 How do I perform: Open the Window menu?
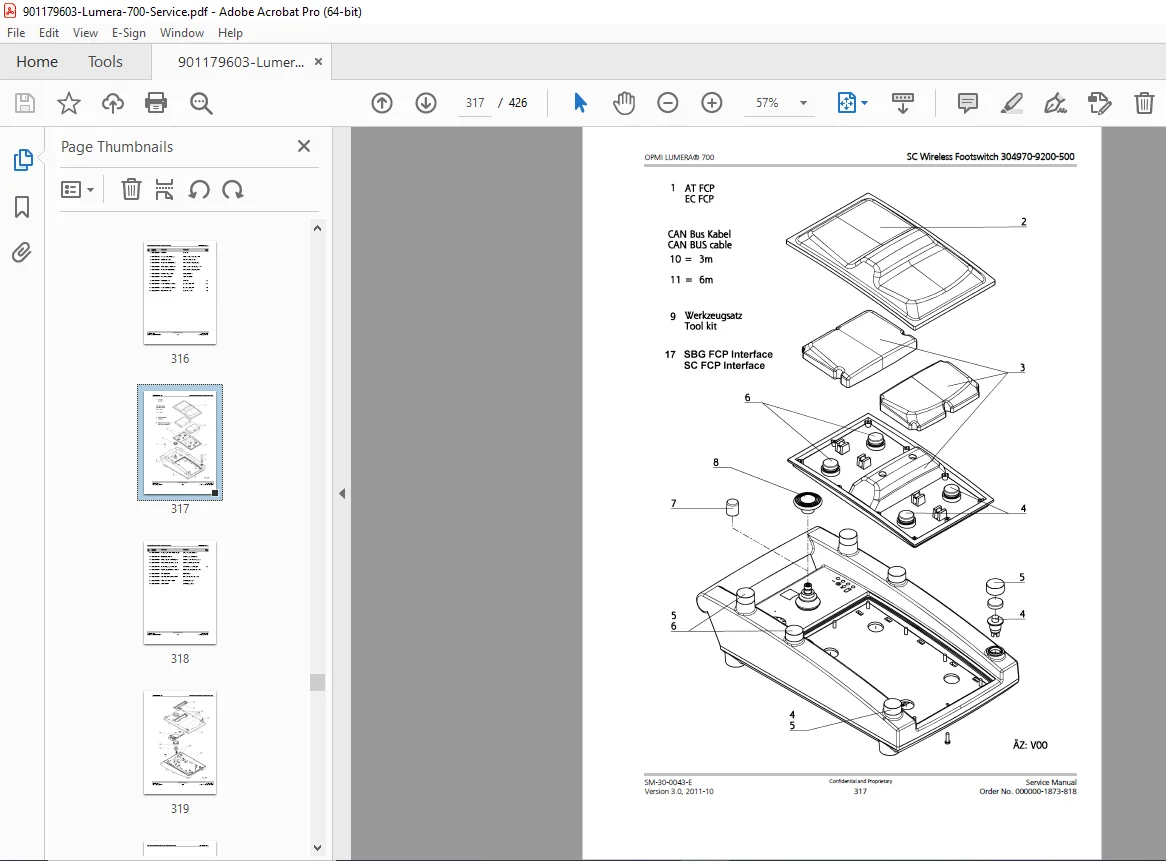pos(181,33)
